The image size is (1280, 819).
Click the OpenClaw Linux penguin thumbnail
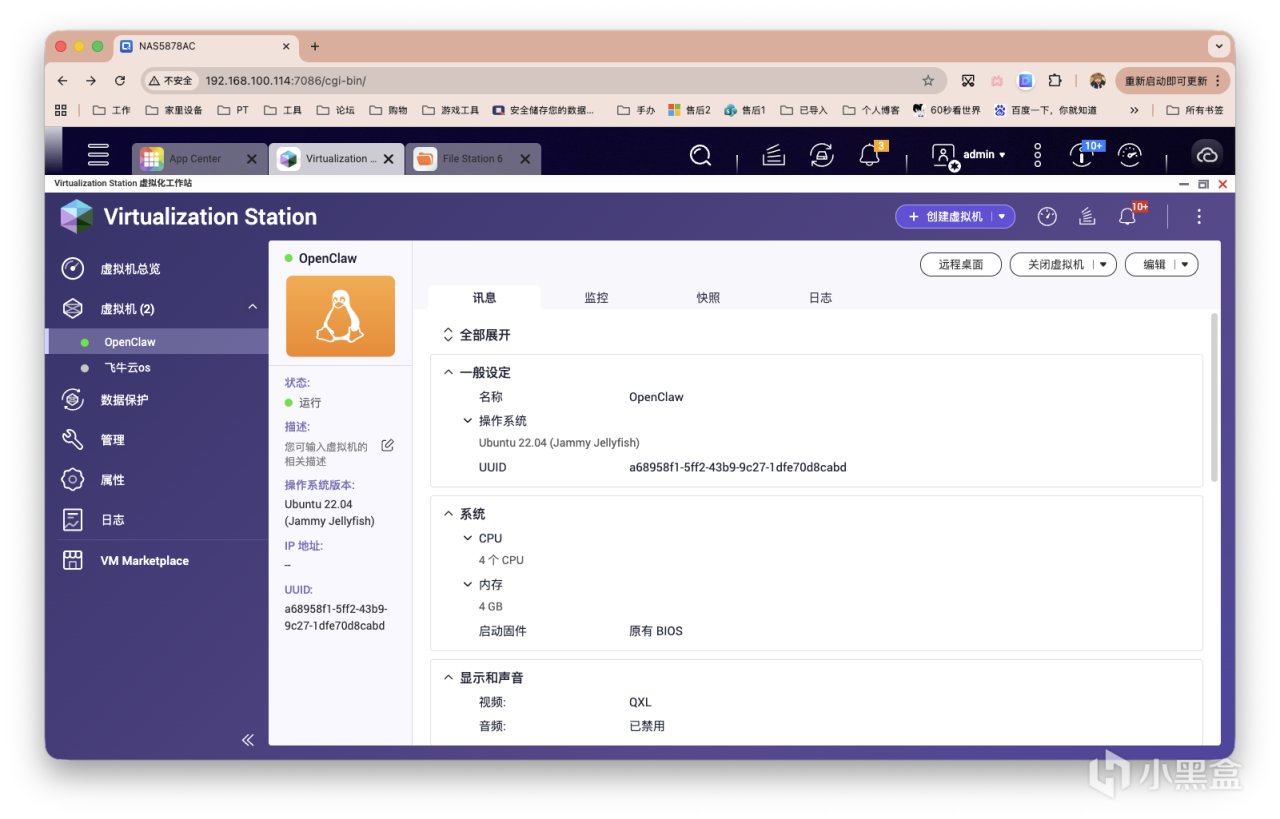point(340,316)
